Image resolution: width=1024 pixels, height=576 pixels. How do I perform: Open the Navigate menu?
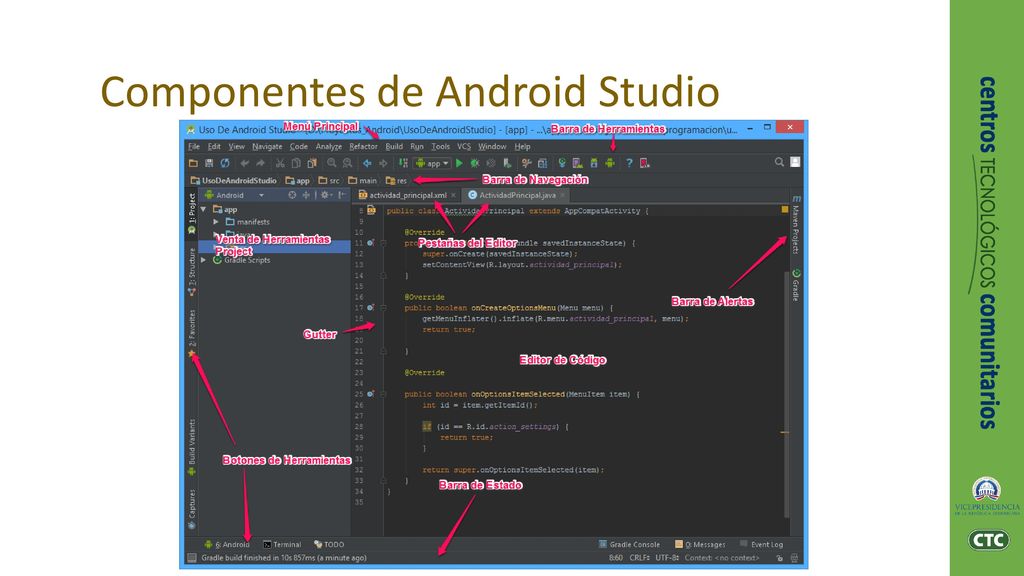pyautogui.click(x=267, y=146)
